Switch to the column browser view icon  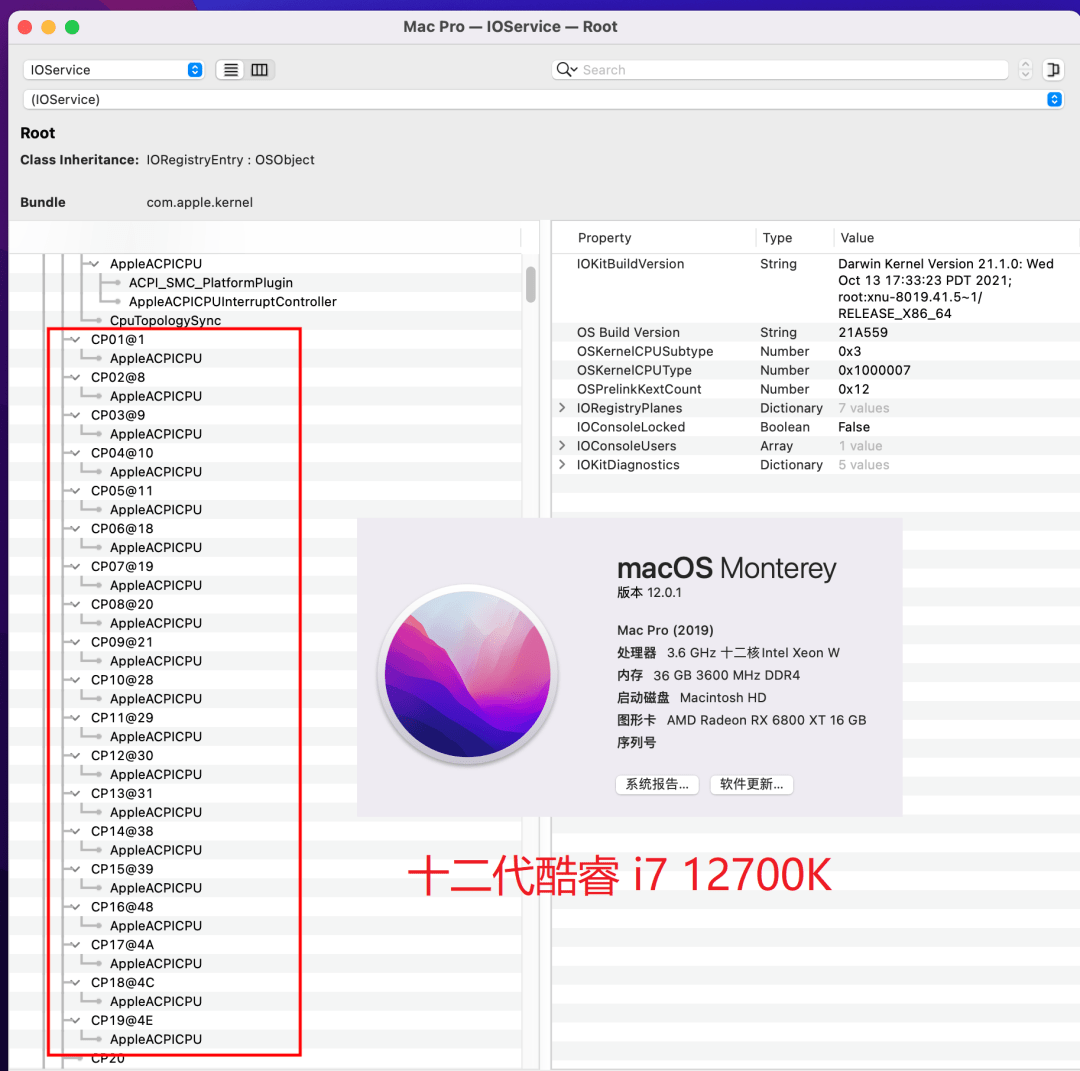click(260, 70)
